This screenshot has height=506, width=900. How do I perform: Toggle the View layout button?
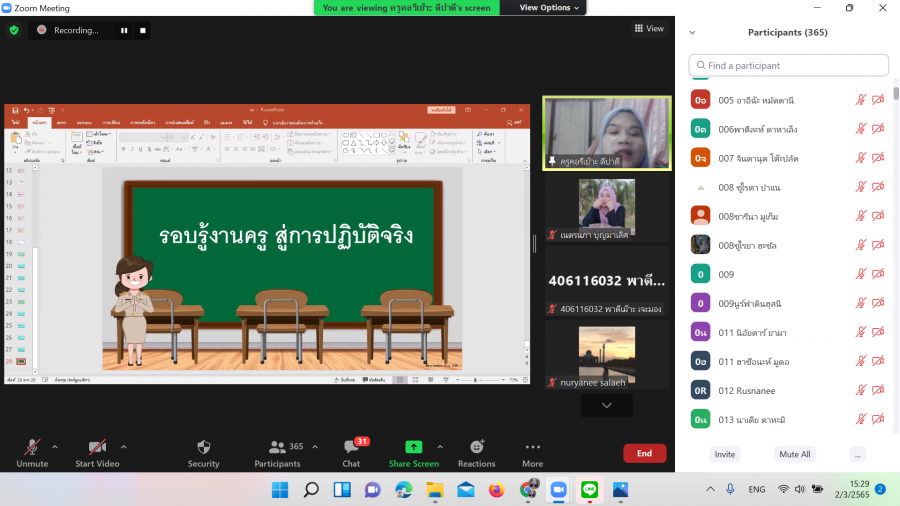click(x=649, y=29)
